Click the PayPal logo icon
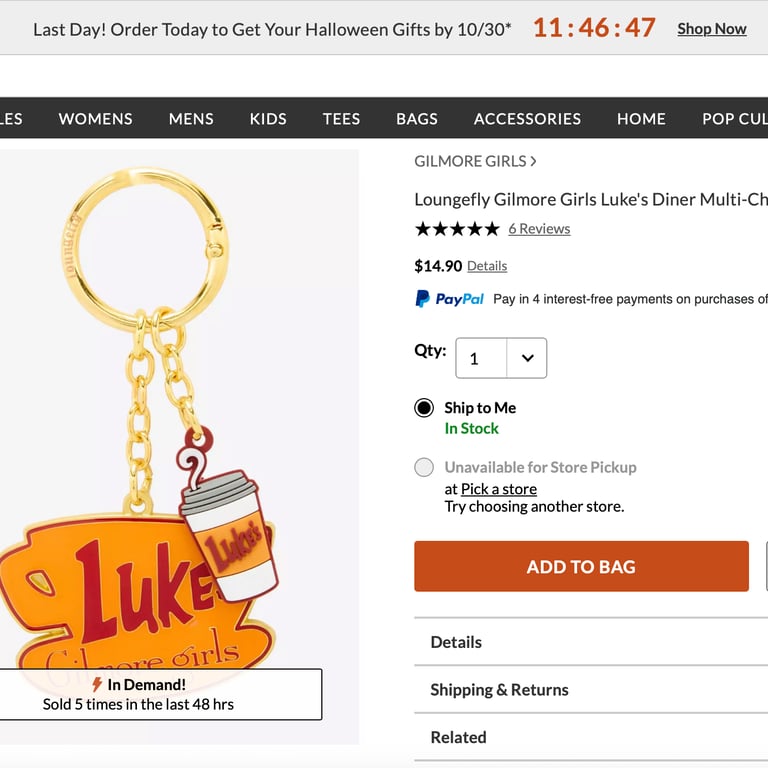This screenshot has width=768, height=768. coord(449,299)
